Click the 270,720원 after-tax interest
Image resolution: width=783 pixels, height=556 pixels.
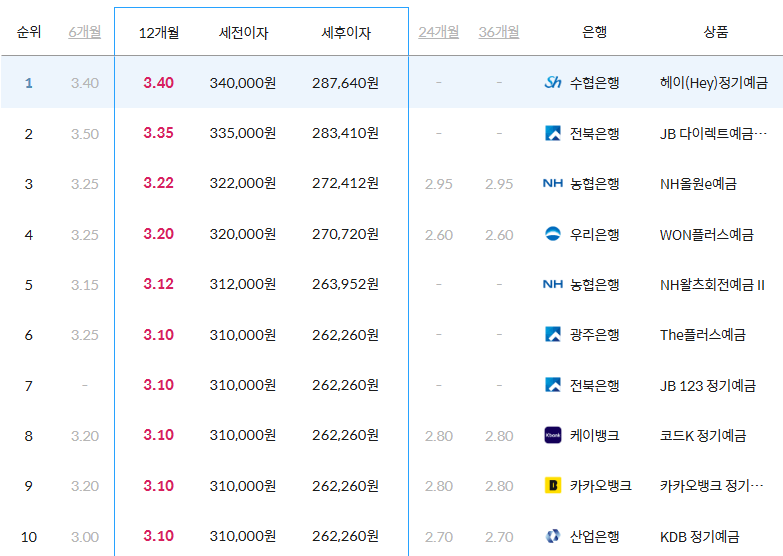(x=346, y=234)
